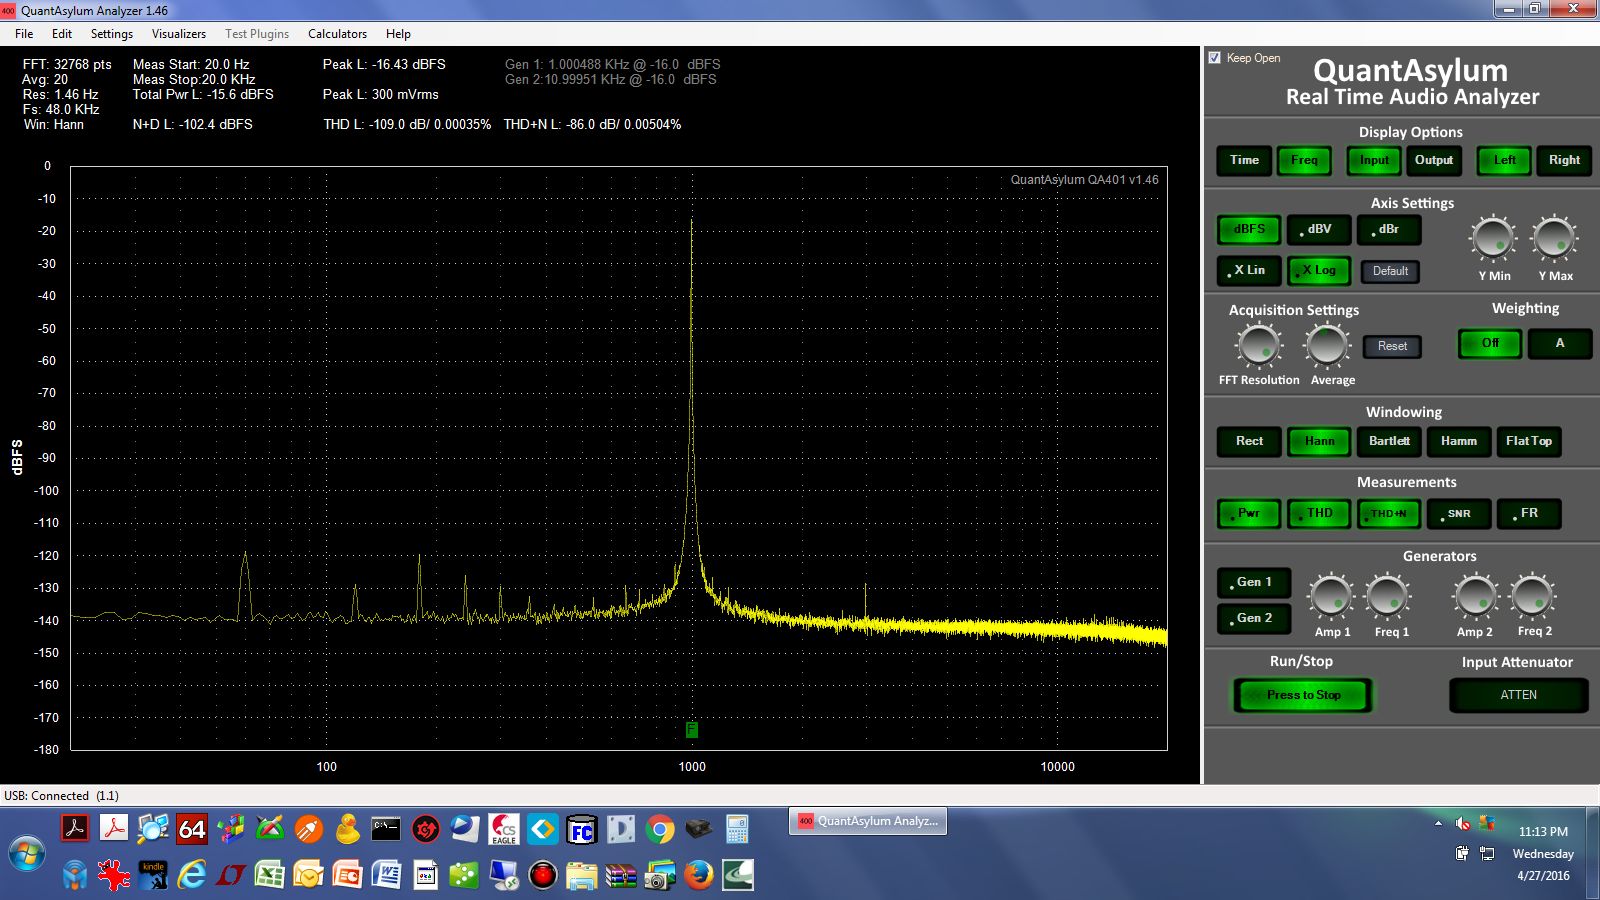The image size is (1600, 900).
Task: Open the Calculator taskbar icon
Action: point(737,829)
